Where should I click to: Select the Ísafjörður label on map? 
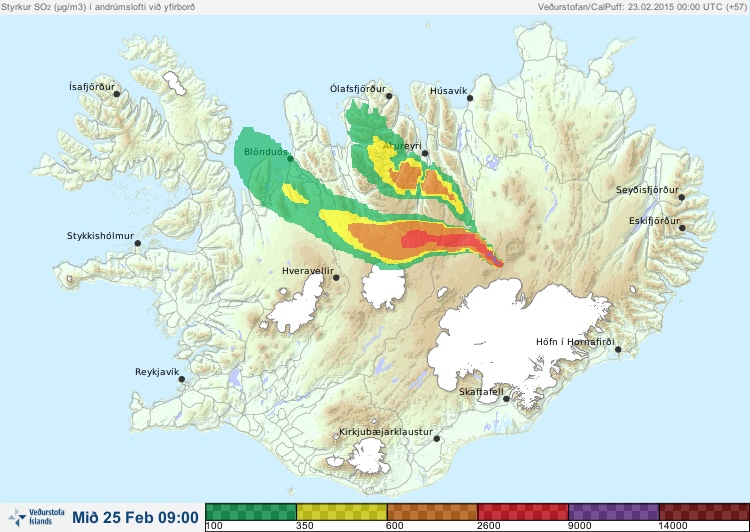[x=92, y=87]
